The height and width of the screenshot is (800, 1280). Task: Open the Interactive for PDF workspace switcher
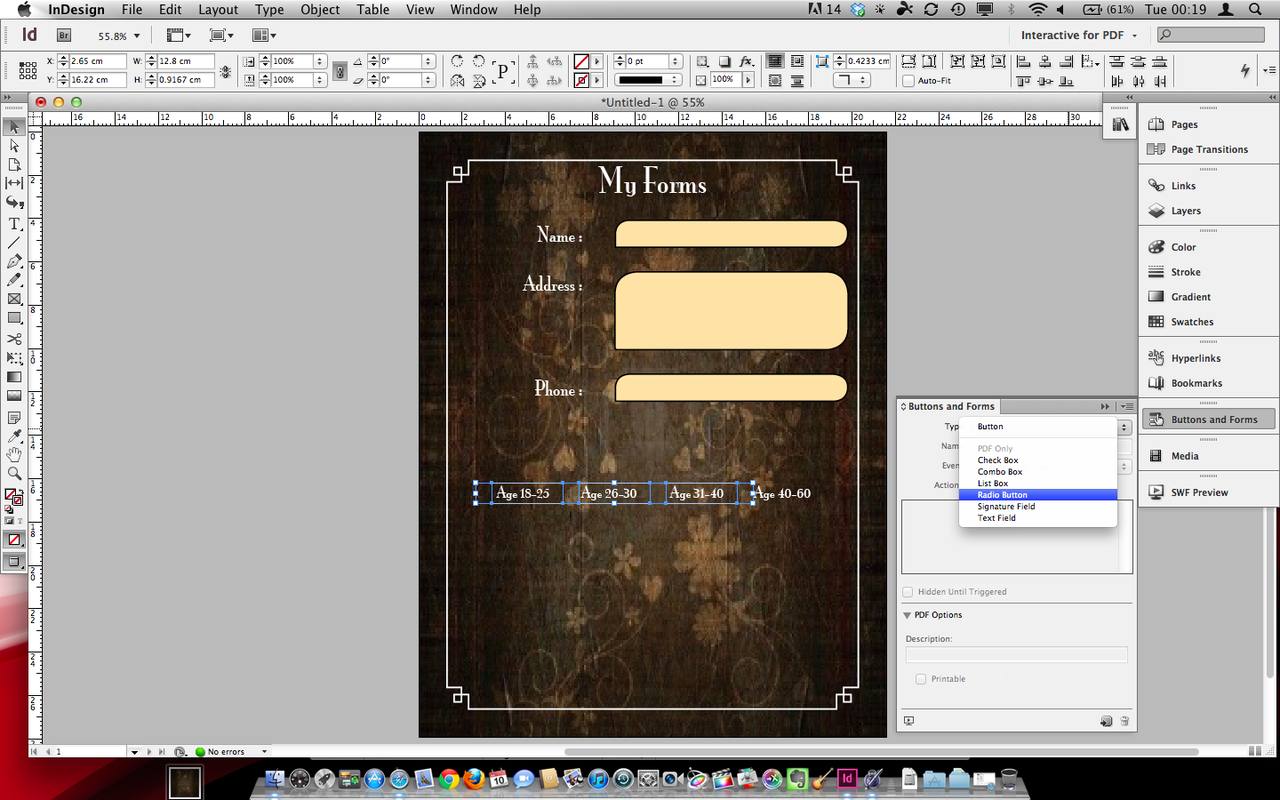1079,35
